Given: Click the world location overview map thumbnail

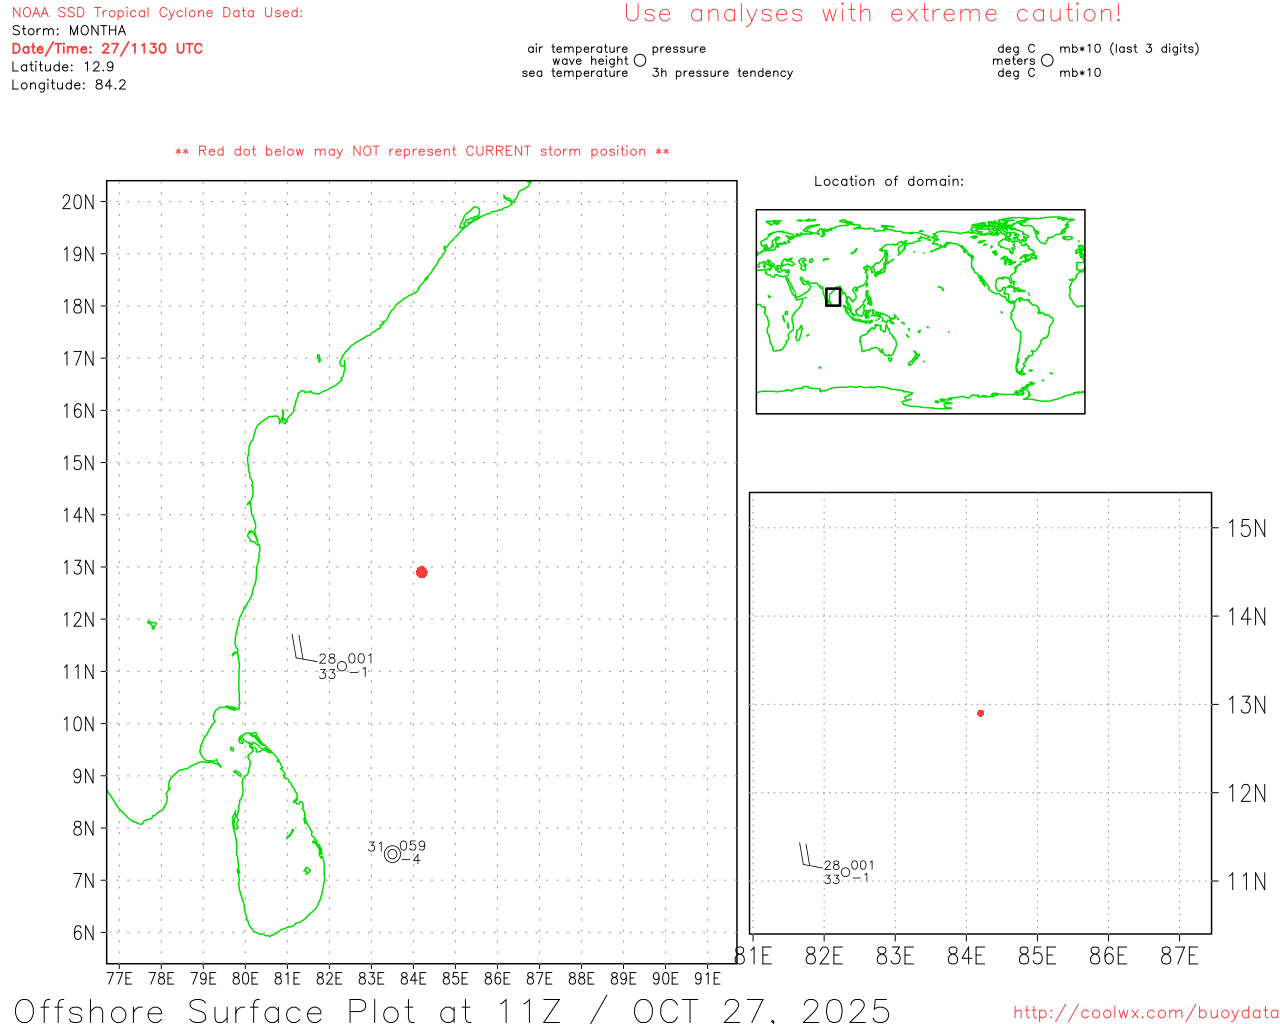Looking at the screenshot, I should tap(920, 312).
